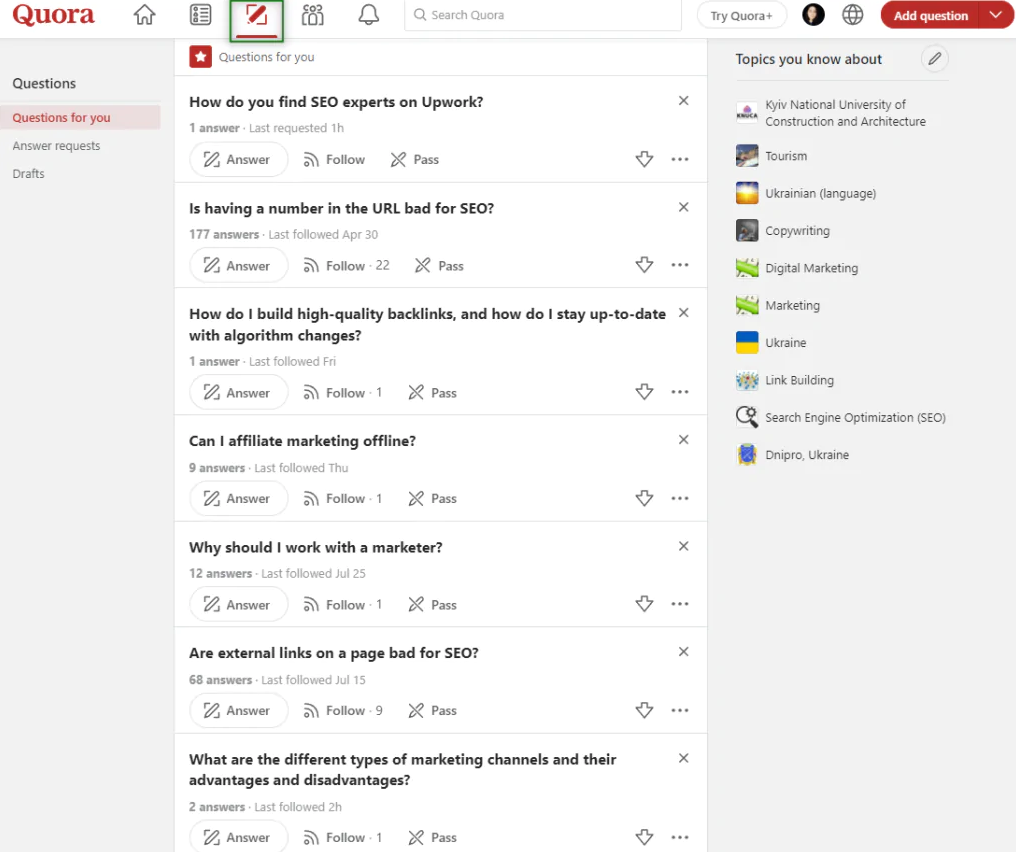
Task: Open the Spaces people icon
Action: coord(313,15)
